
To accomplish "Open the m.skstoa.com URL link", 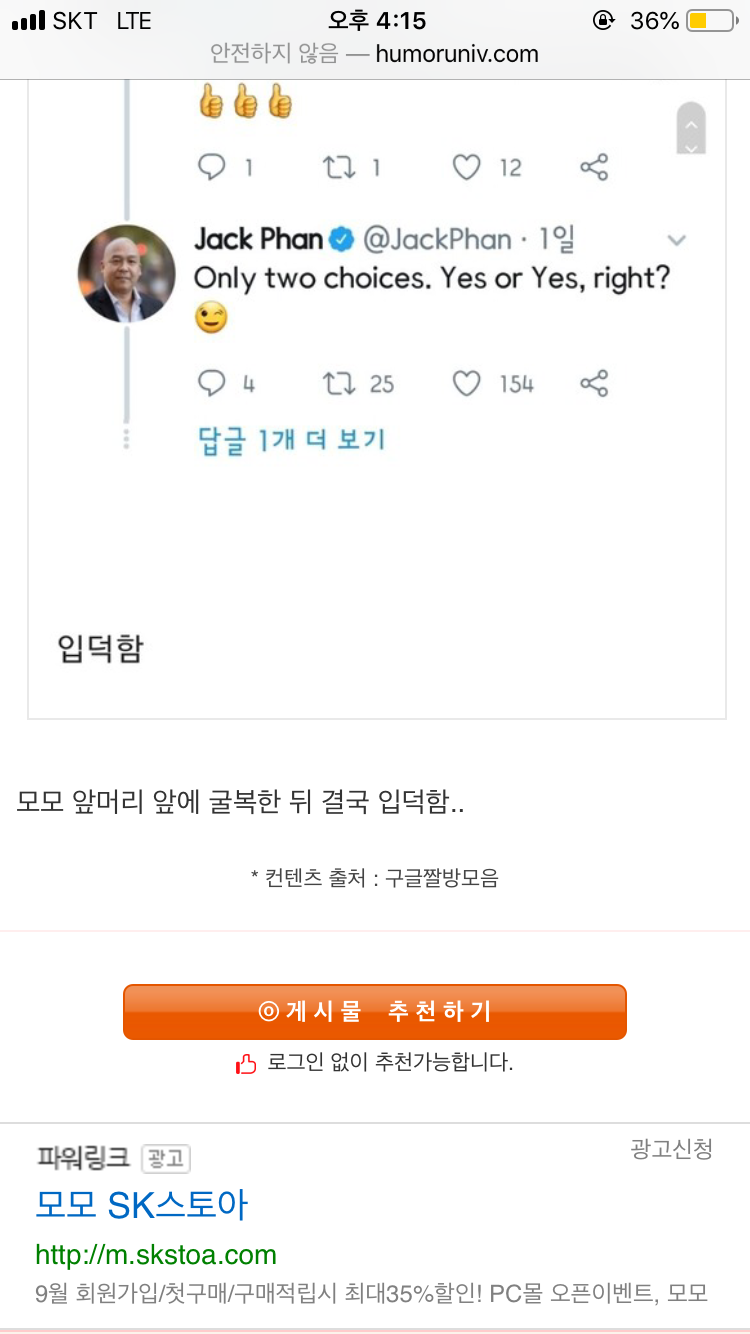I will (156, 1254).
